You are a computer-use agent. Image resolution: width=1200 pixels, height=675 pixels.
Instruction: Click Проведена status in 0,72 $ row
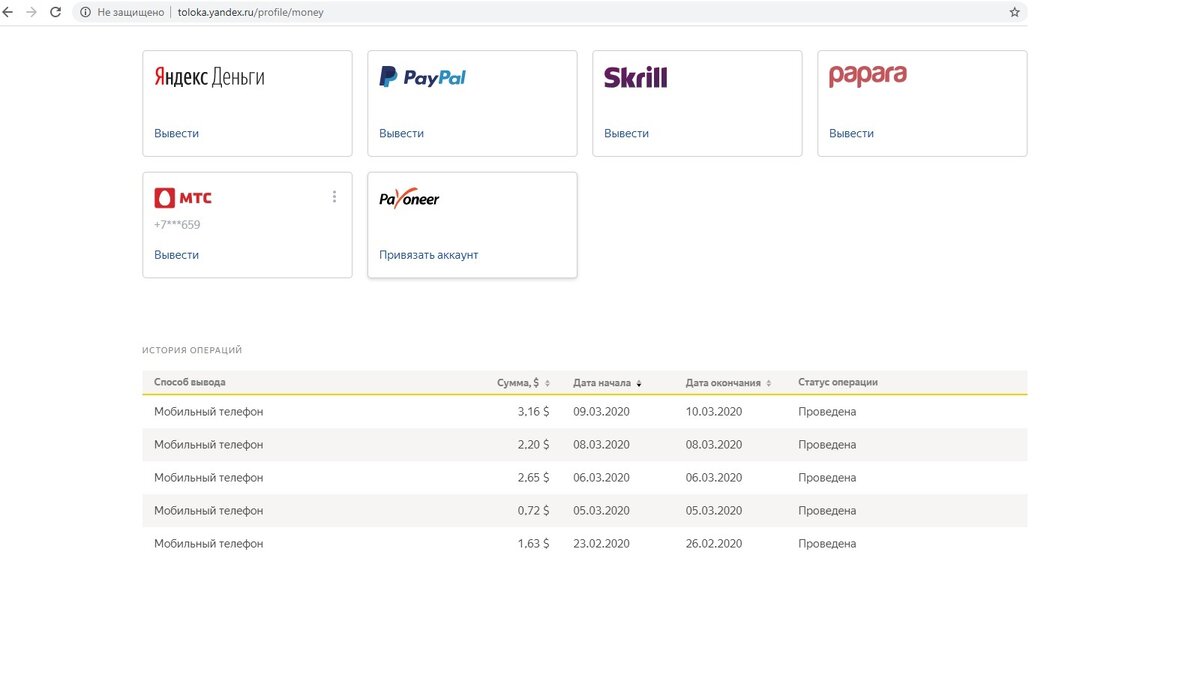pyautogui.click(x=827, y=511)
